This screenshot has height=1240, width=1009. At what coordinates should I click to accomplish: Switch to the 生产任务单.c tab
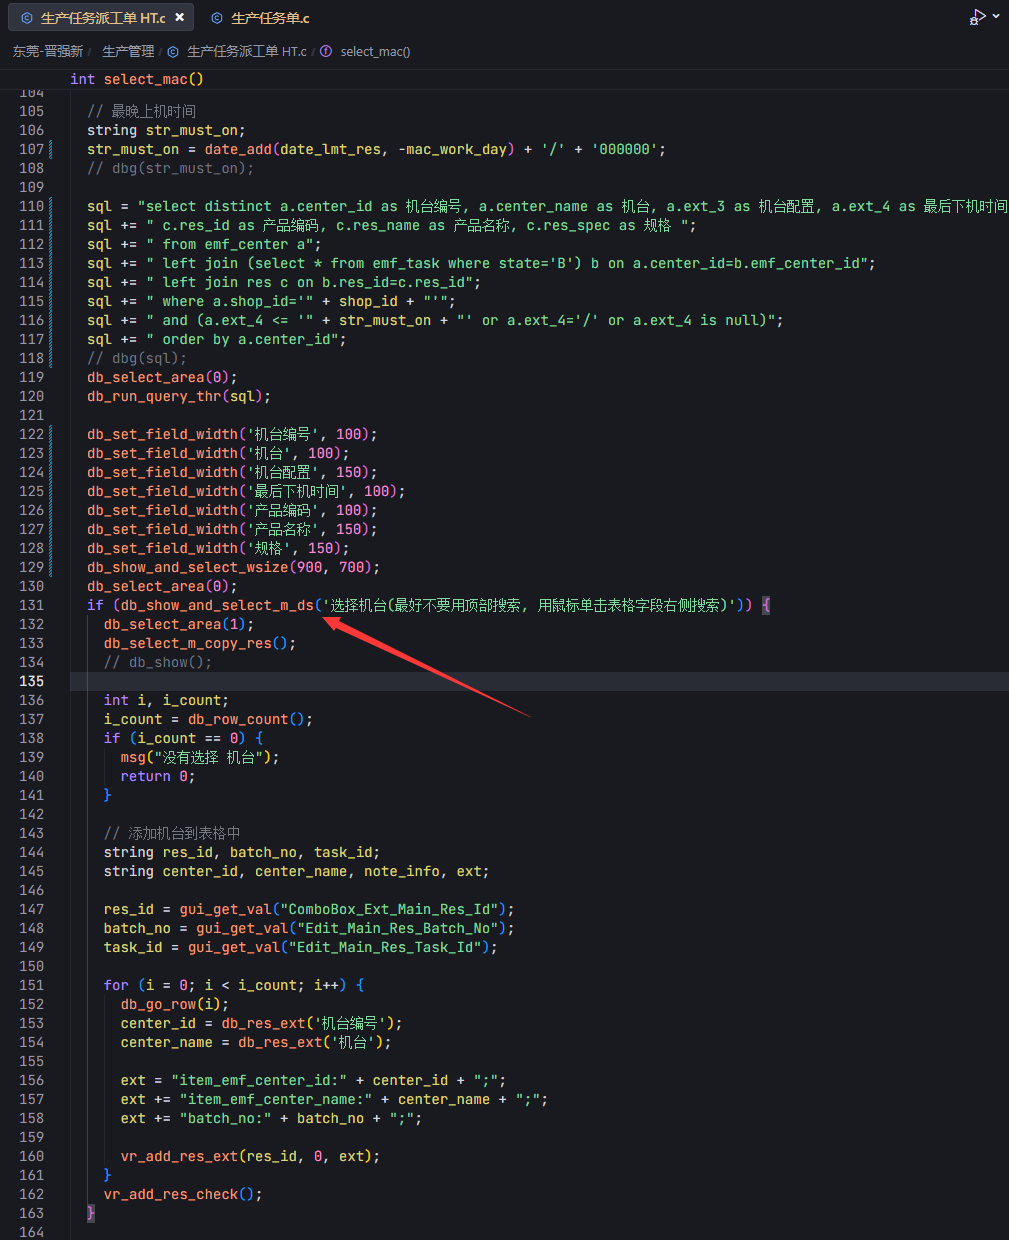tap(270, 18)
